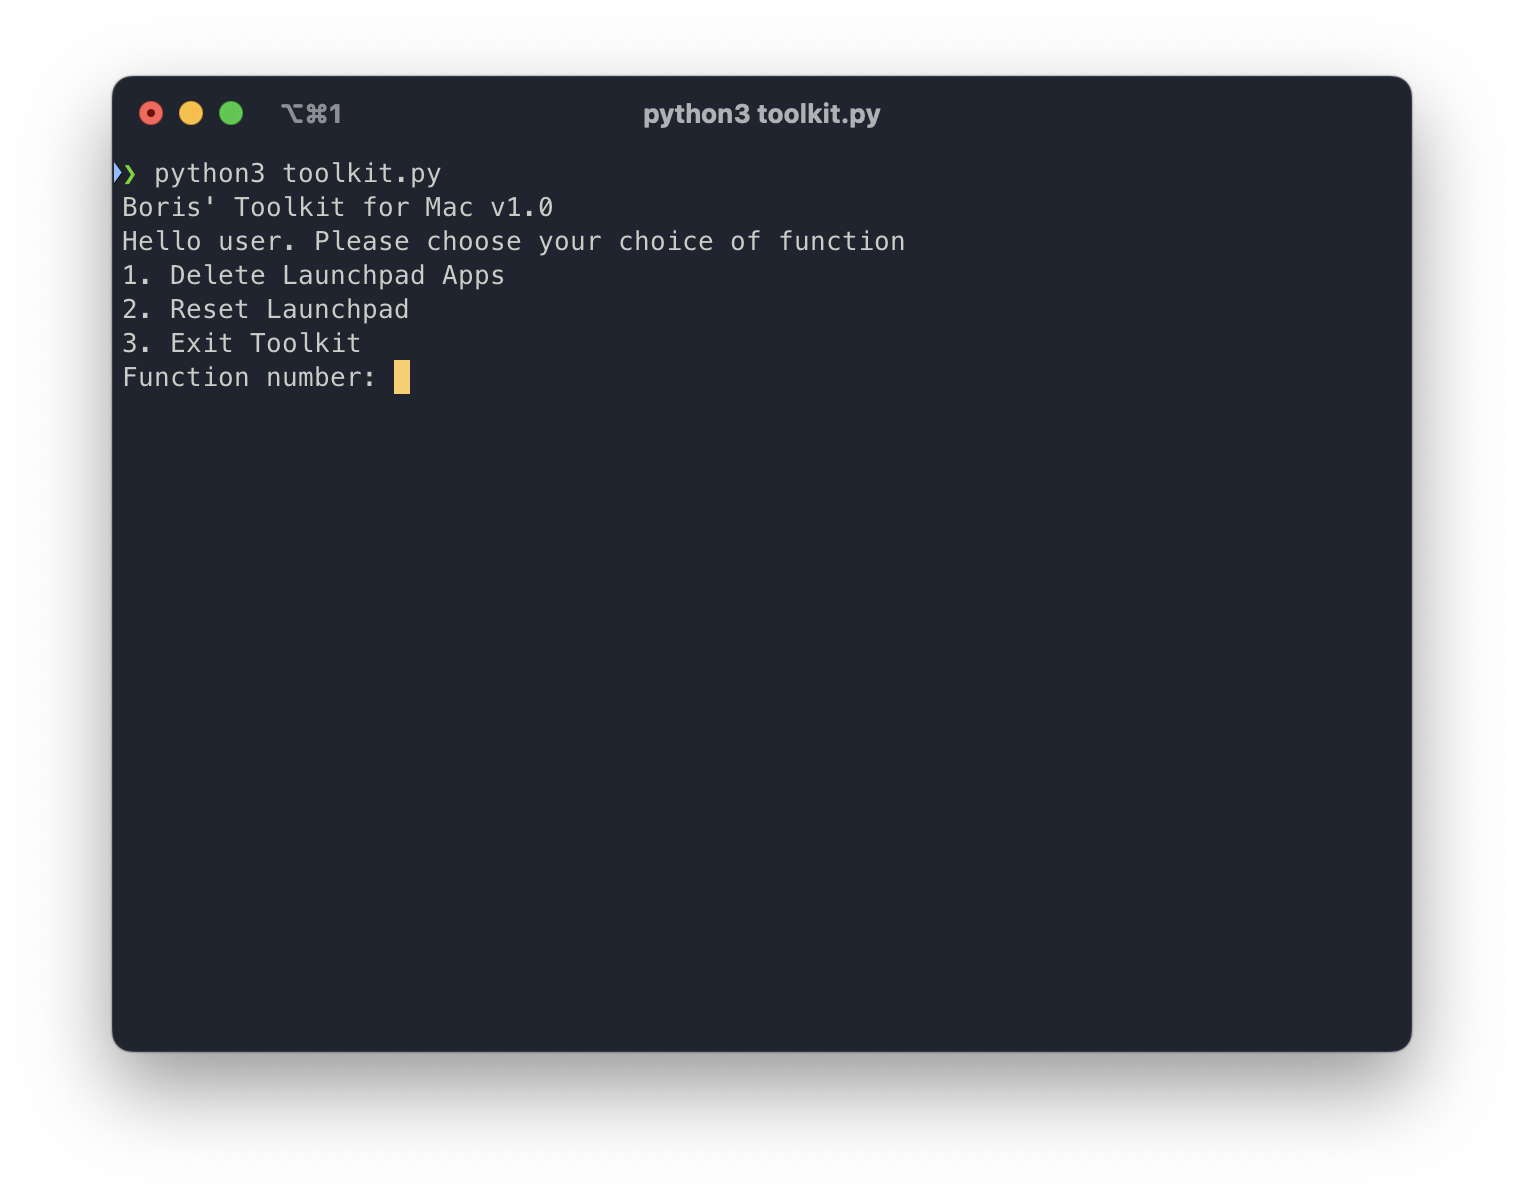Click the red close traffic light
1524x1200 pixels.
click(151, 113)
